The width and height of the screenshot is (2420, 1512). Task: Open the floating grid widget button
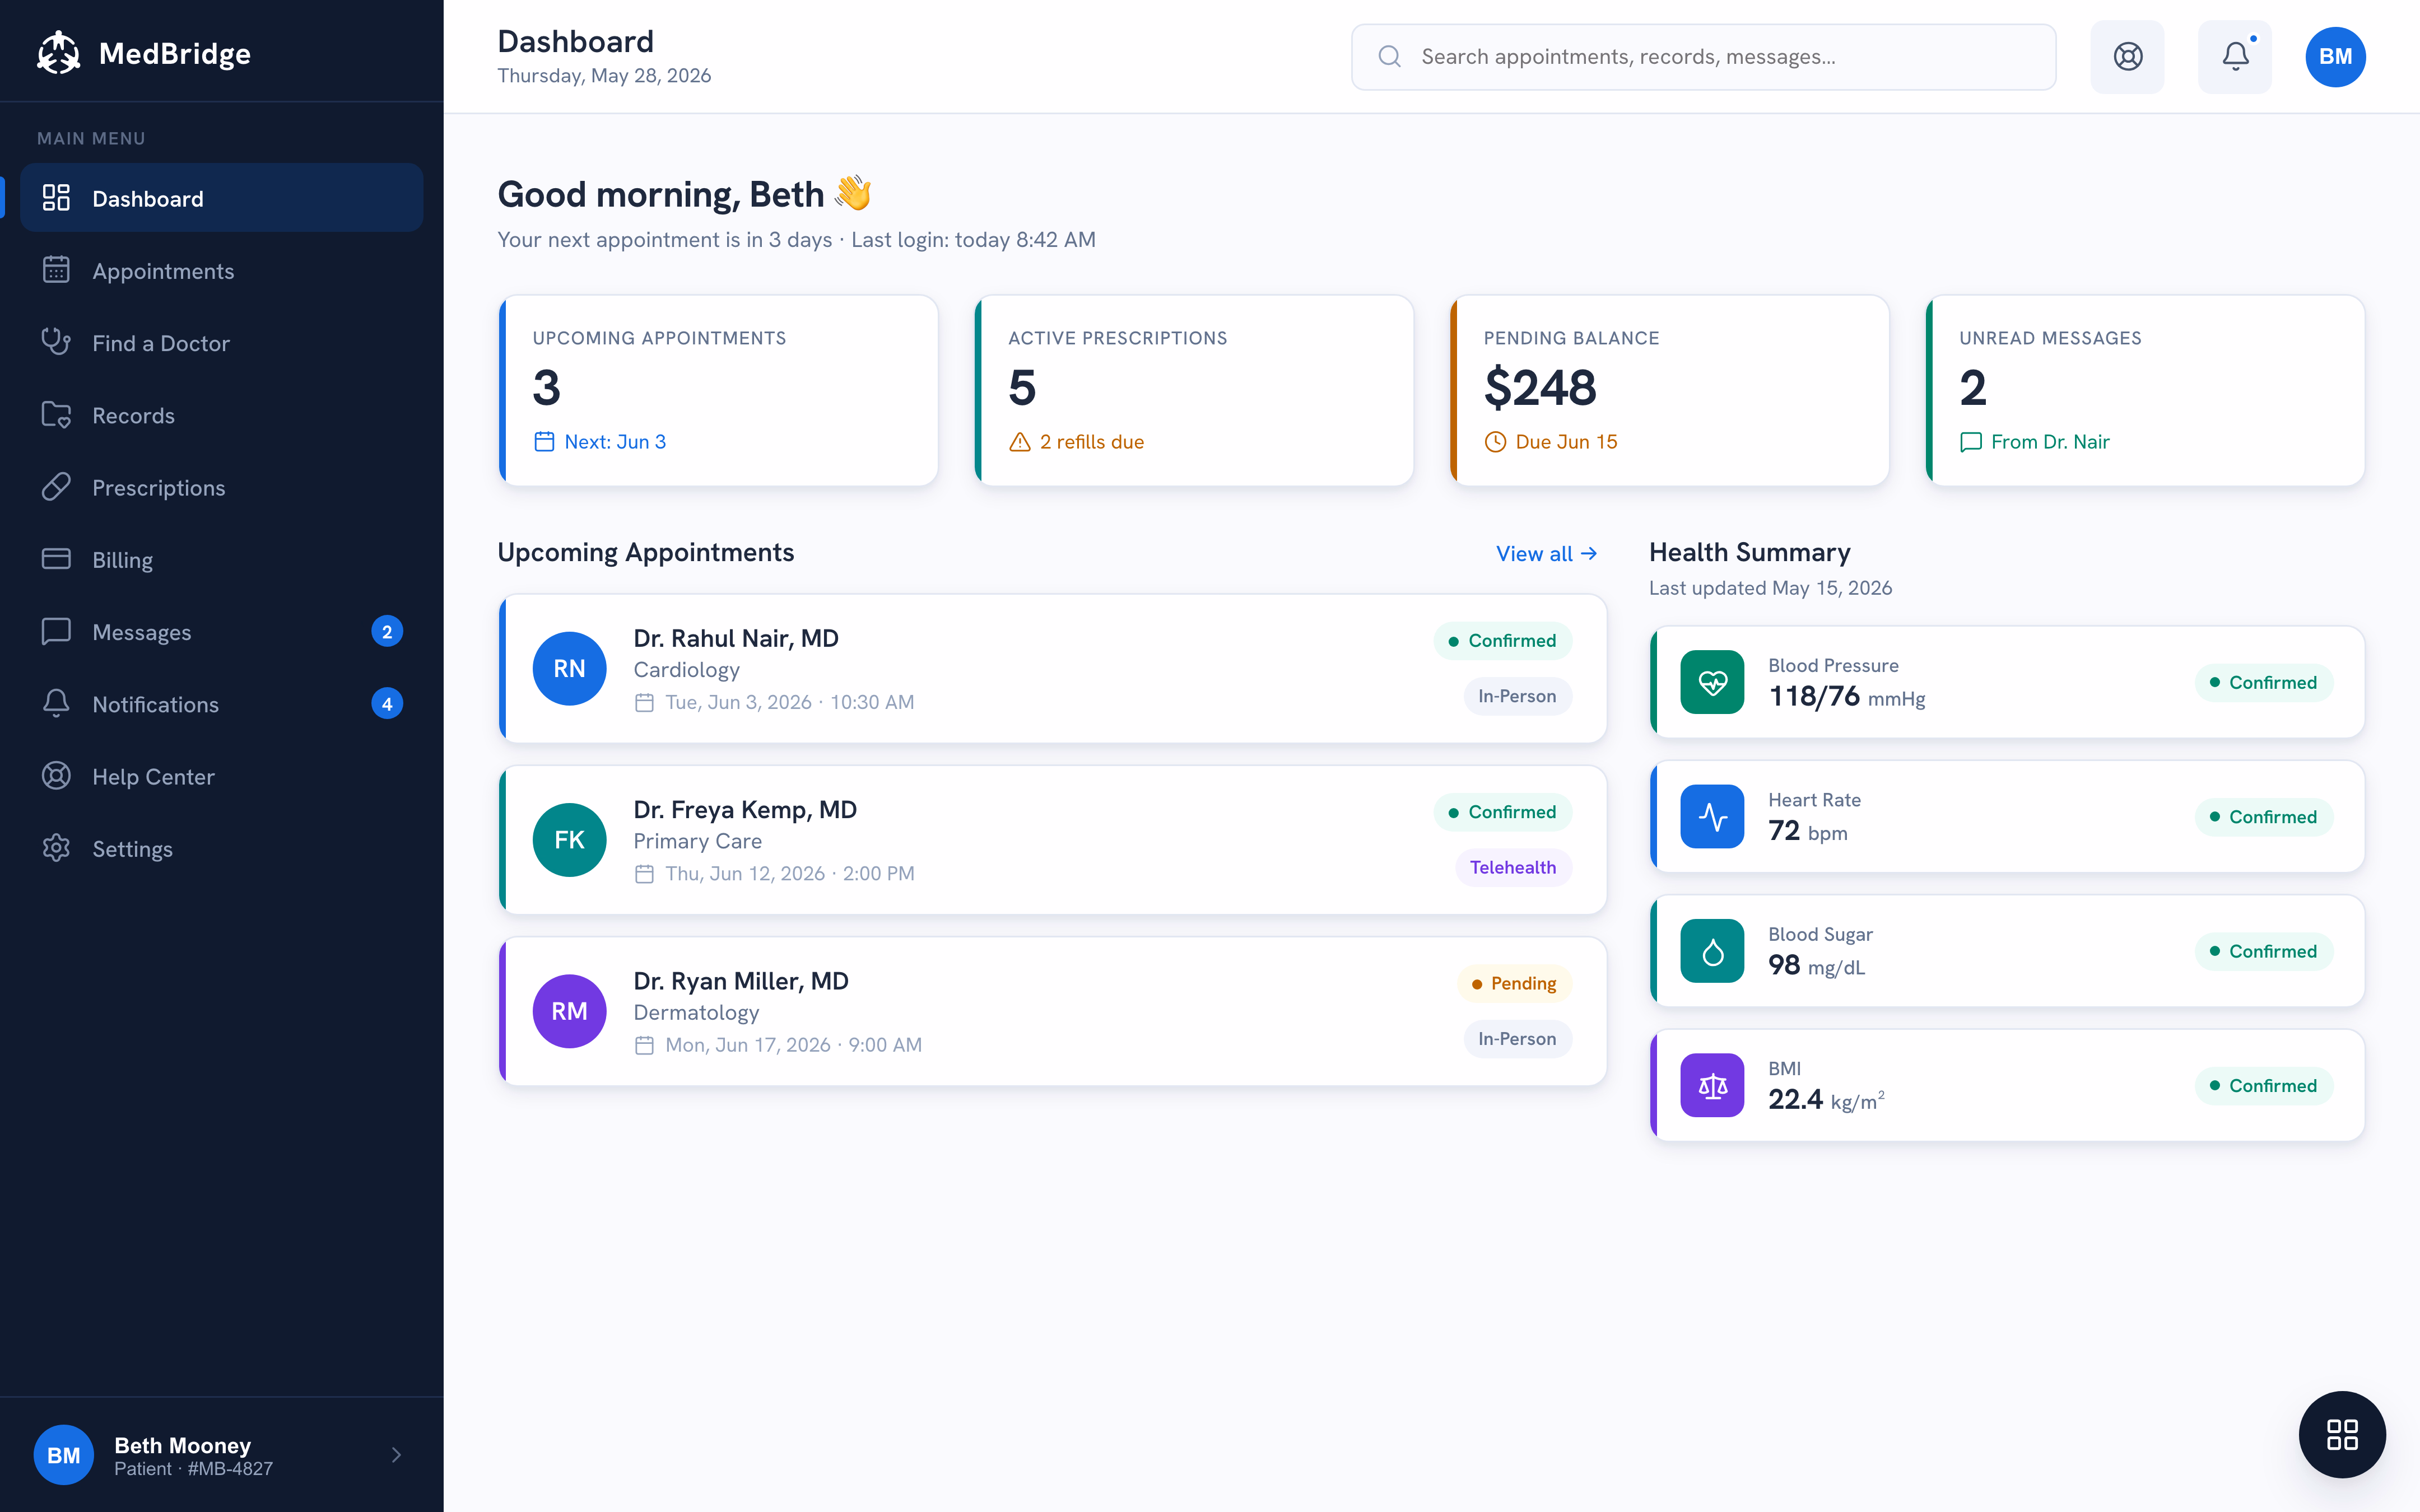click(x=2342, y=1434)
